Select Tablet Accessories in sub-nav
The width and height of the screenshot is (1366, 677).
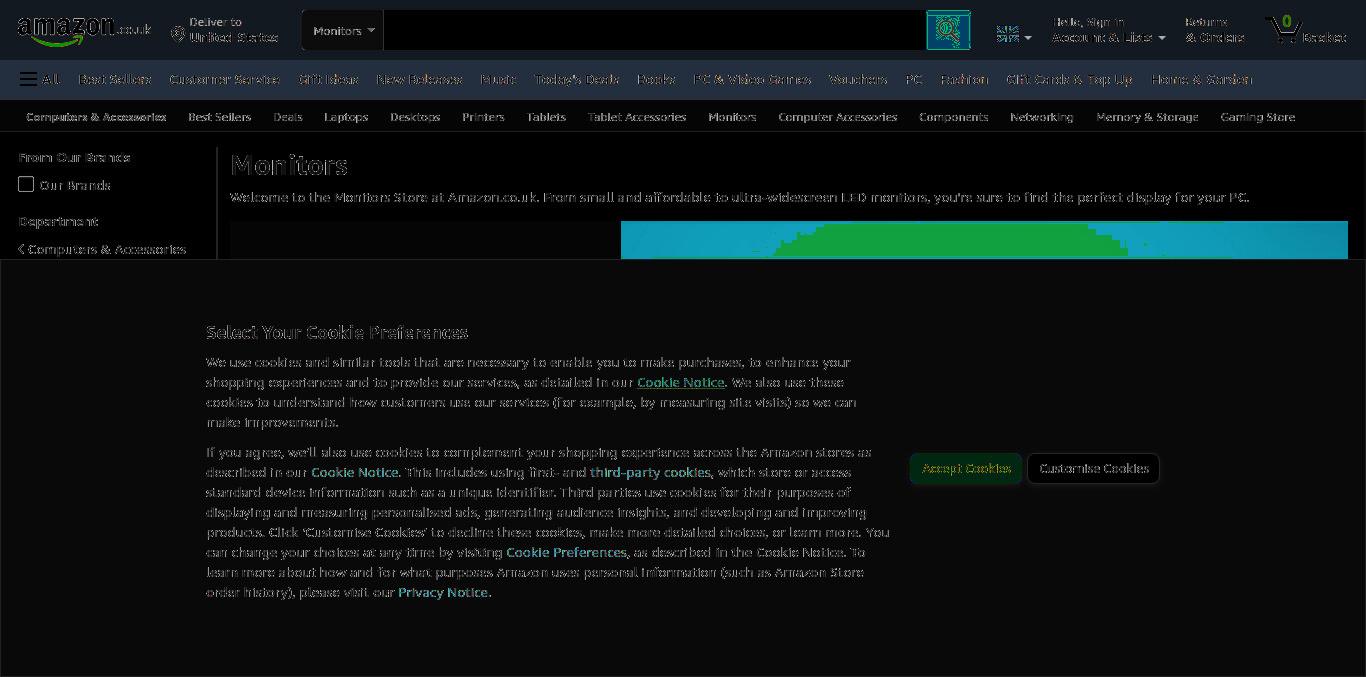click(x=637, y=117)
